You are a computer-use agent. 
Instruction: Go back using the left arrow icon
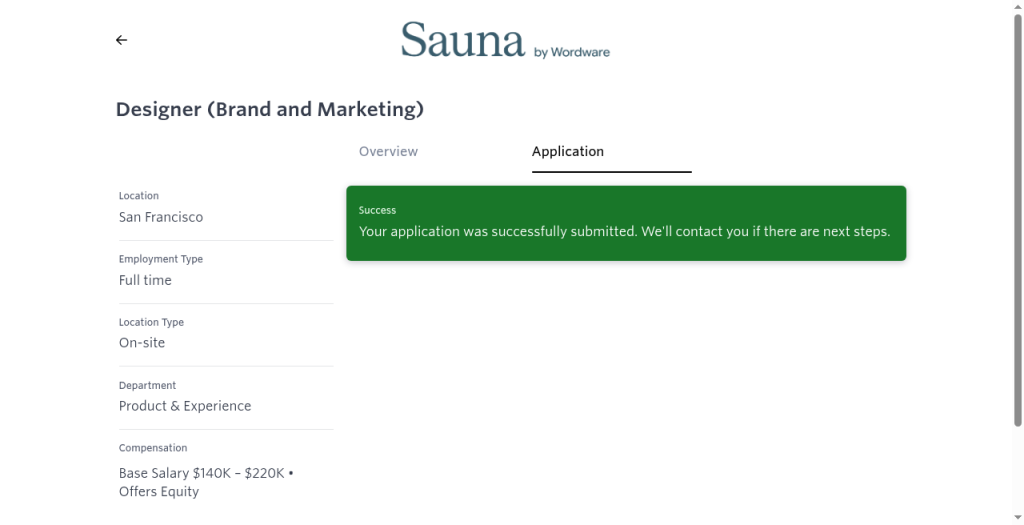121,40
